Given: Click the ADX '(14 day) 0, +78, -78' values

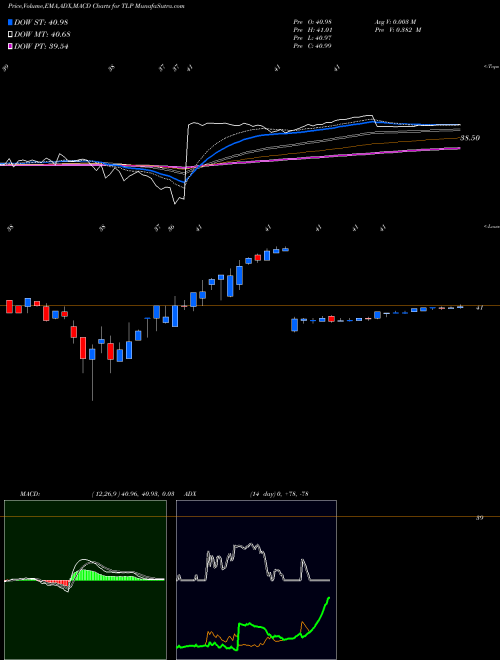Looking at the screenshot, I should coord(279,493).
